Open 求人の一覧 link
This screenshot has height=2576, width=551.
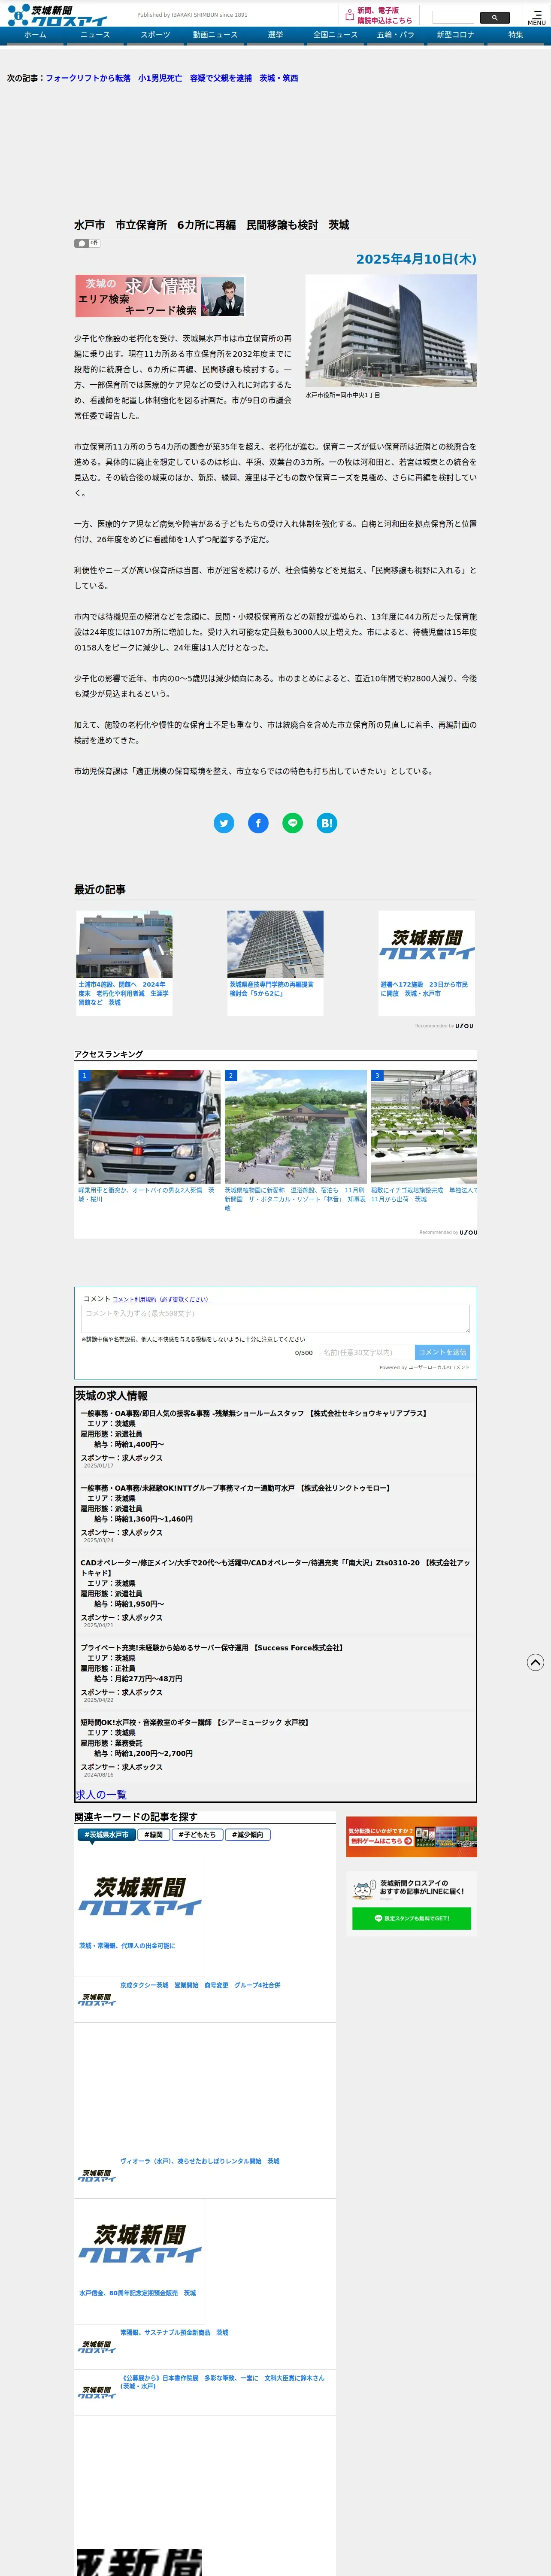[x=101, y=1795]
